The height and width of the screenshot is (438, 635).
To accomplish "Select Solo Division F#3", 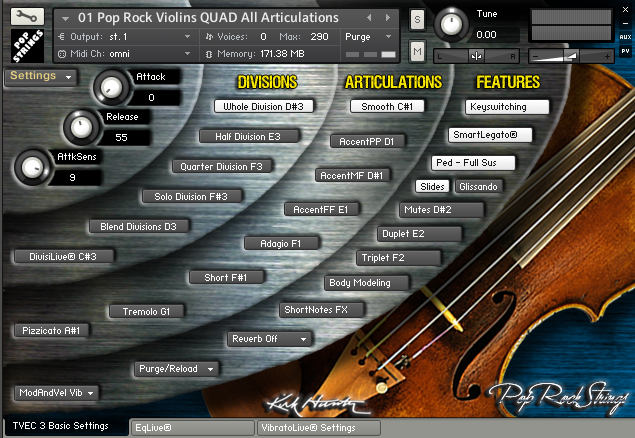I will [192, 196].
